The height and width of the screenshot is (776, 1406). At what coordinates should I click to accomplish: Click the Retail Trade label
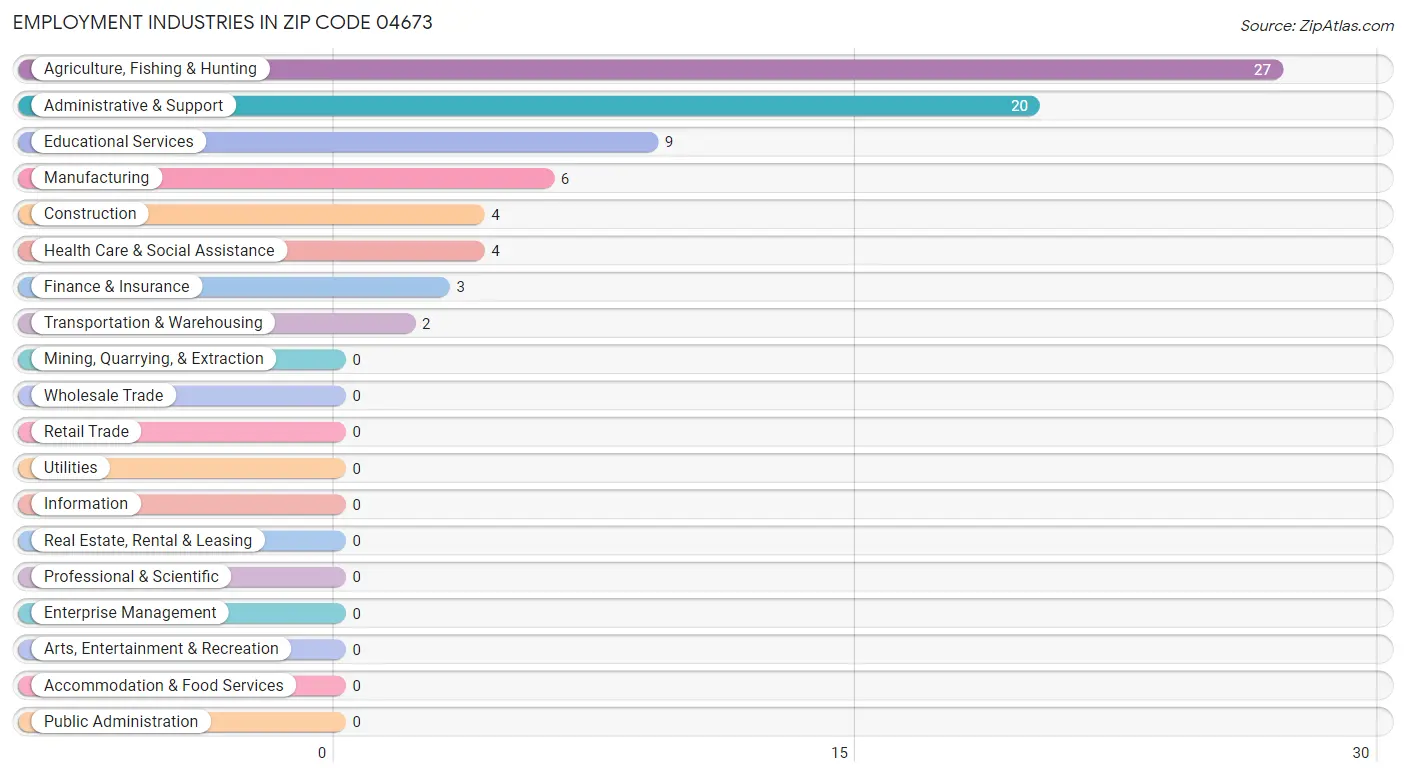86,431
